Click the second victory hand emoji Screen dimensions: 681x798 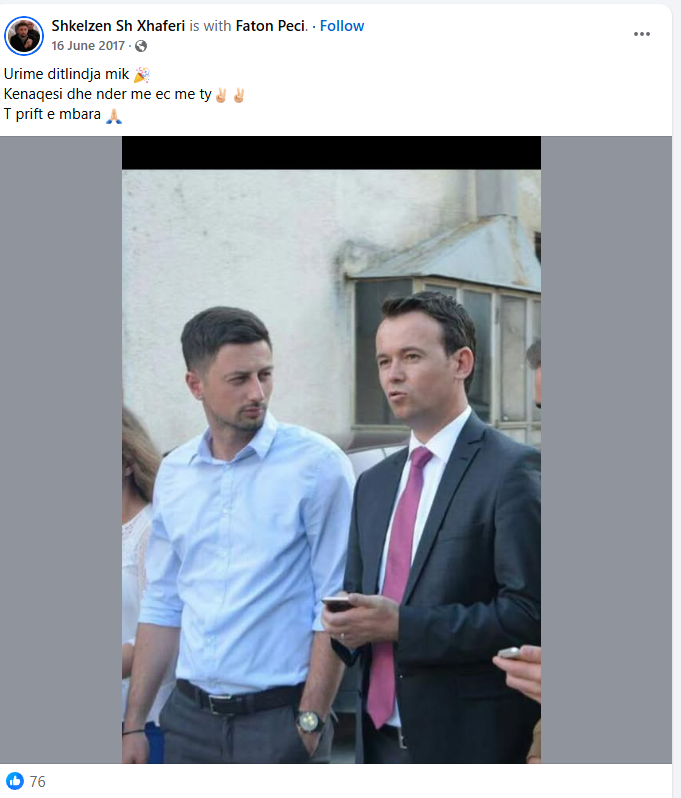[239, 95]
